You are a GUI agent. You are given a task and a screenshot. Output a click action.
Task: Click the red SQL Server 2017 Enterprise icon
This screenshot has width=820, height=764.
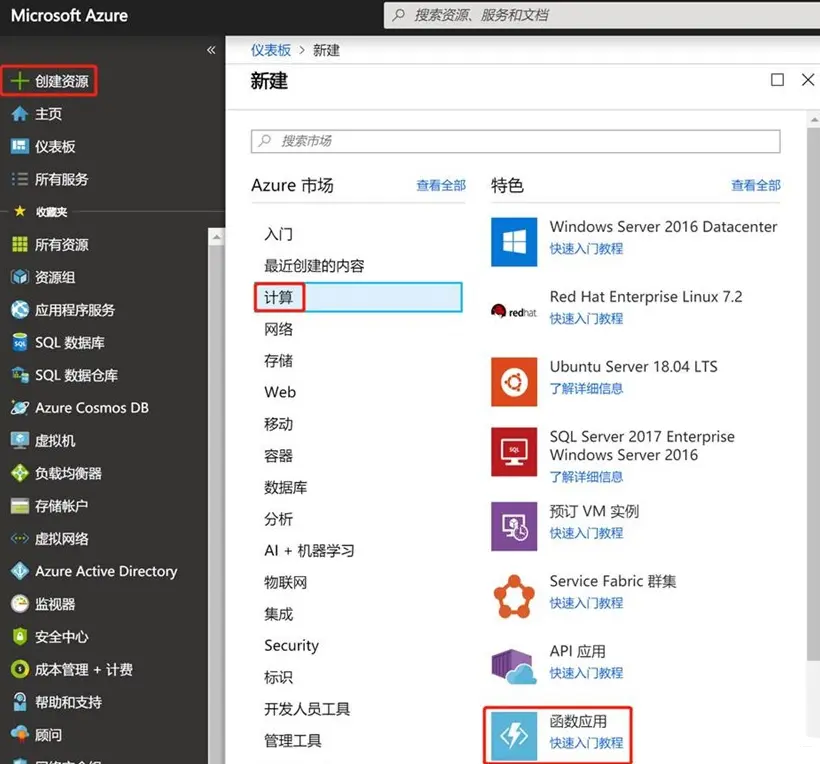point(514,452)
